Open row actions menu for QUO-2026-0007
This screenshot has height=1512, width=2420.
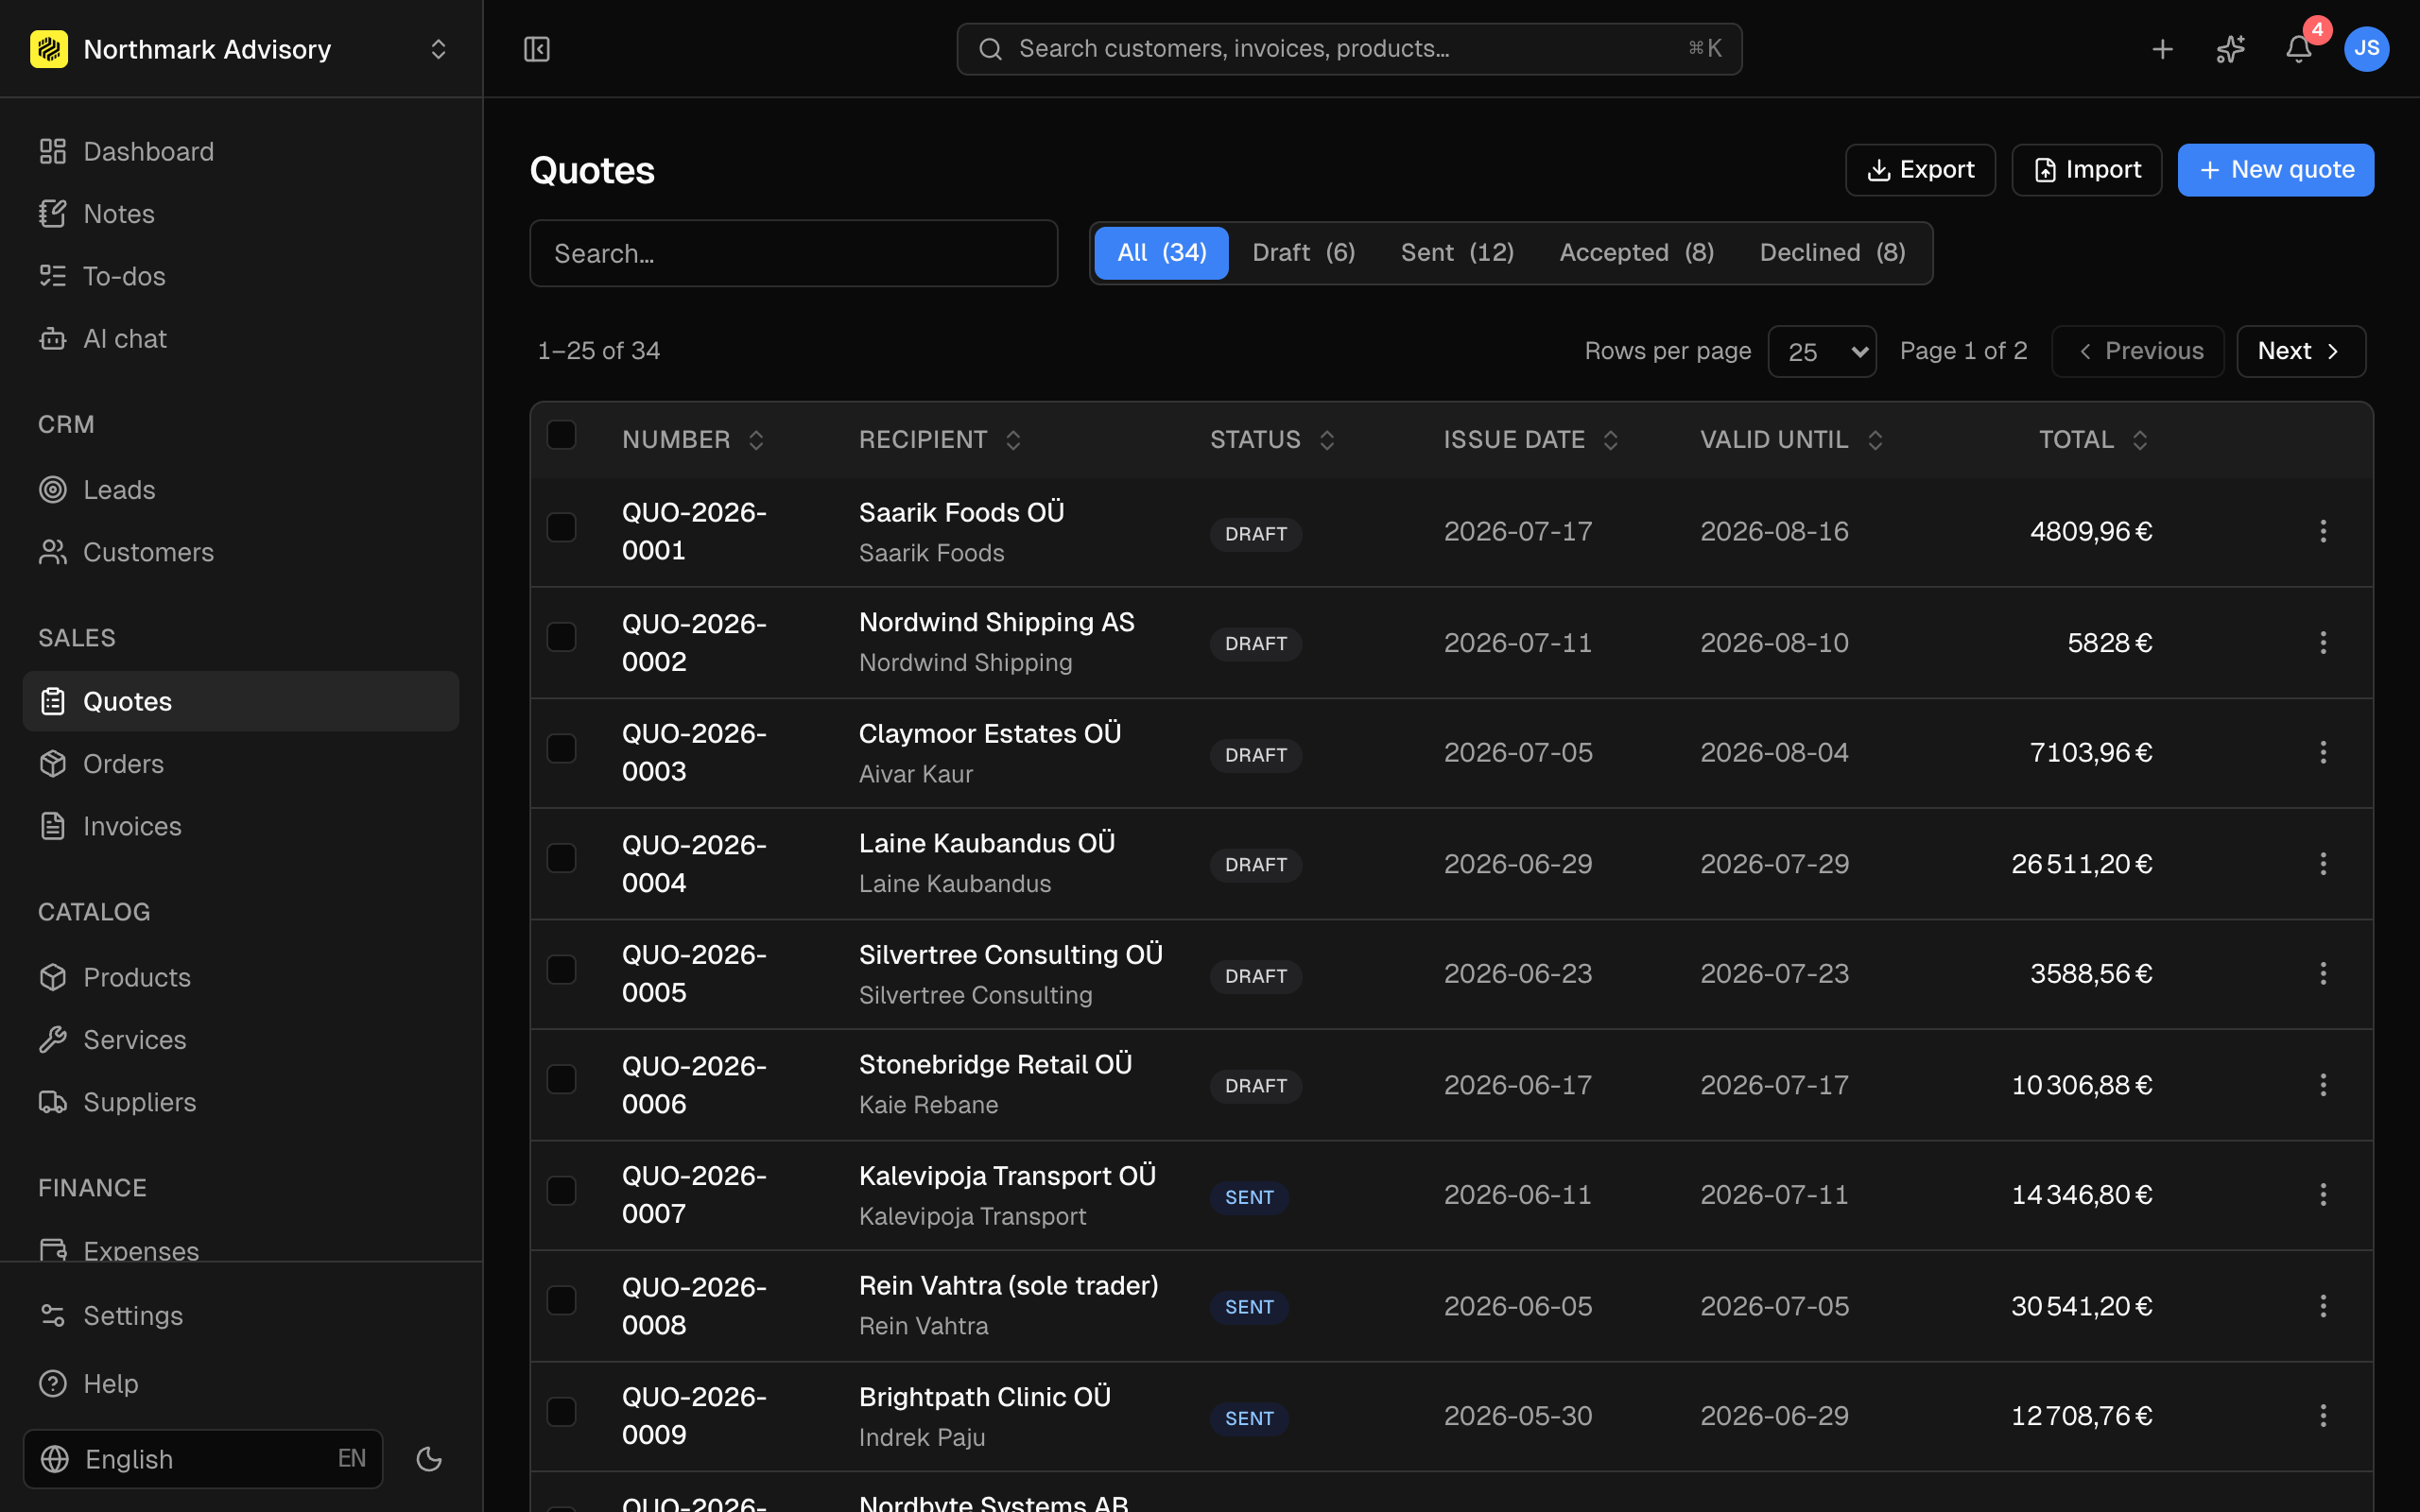coord(2323,1194)
